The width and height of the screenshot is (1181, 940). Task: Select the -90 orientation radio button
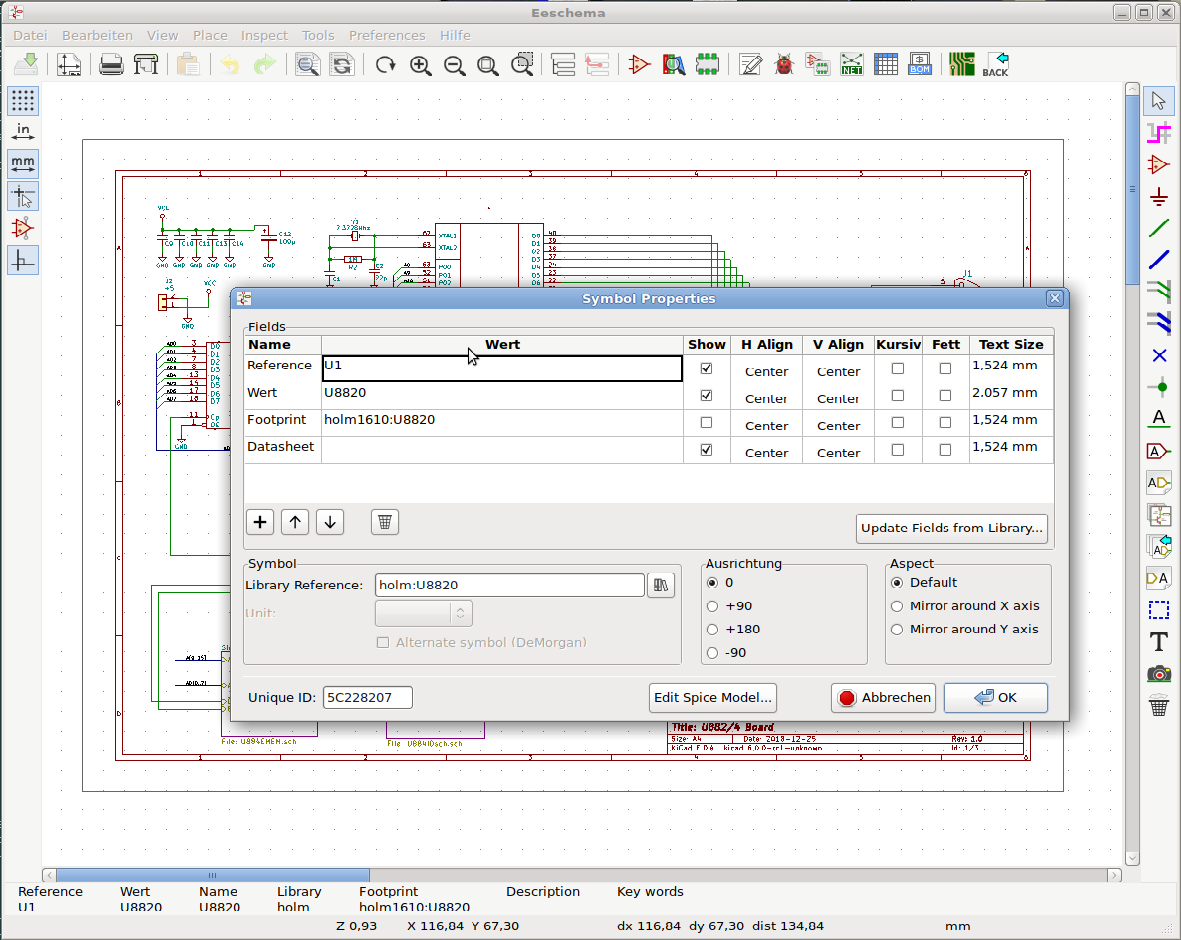pos(713,653)
